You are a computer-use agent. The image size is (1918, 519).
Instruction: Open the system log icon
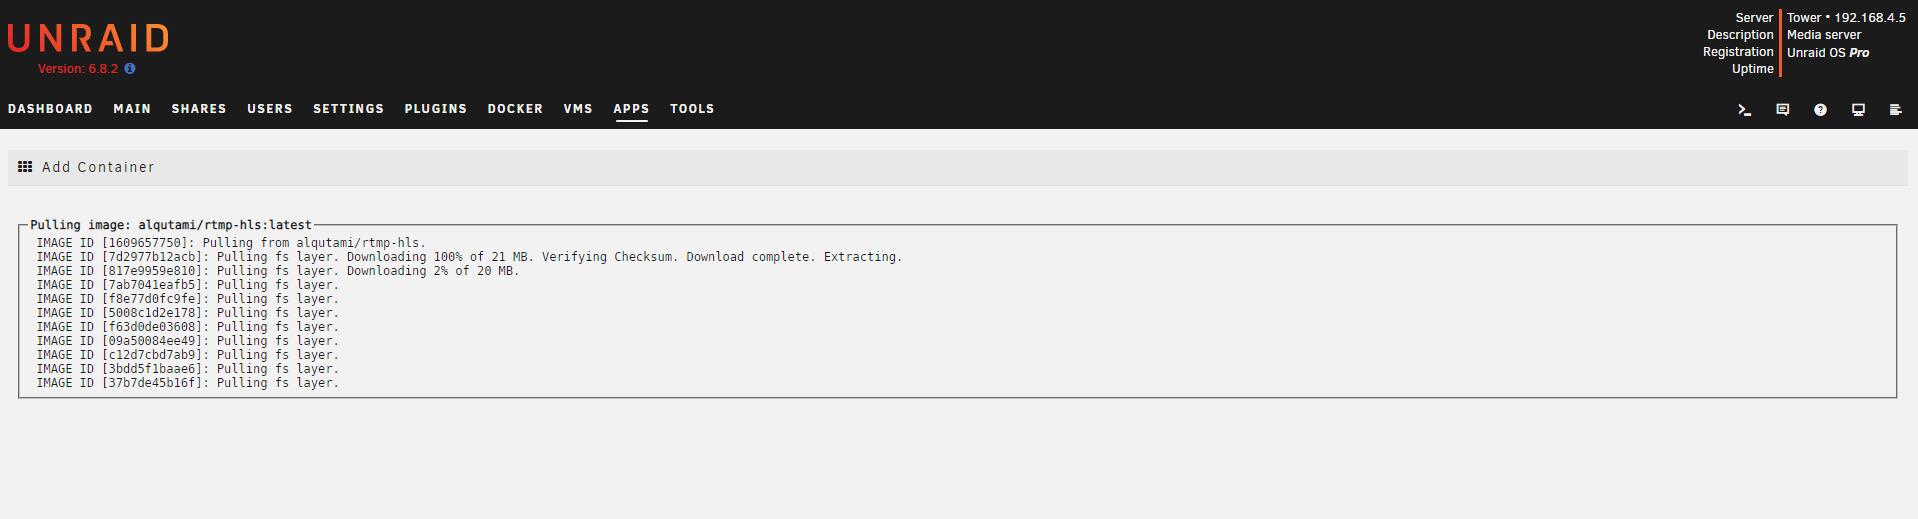click(1895, 110)
